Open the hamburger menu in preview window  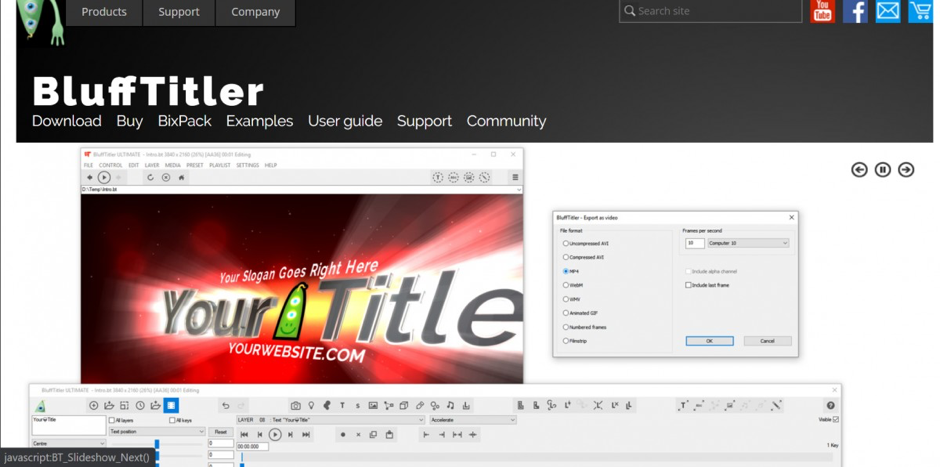coord(515,177)
